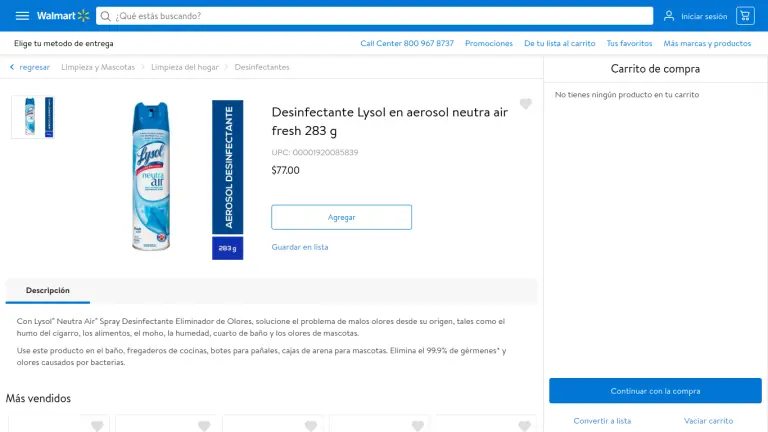Open the hamburger menu icon
This screenshot has height=432, width=768.
pos(22,16)
